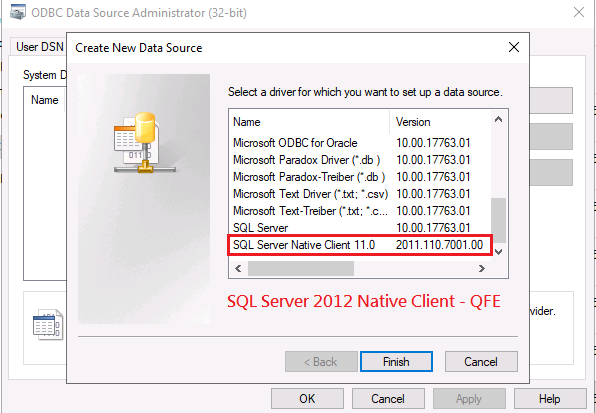The image size is (596, 413).
Task: Close the ODBC Data Source Administrator window
Action: (579, 12)
